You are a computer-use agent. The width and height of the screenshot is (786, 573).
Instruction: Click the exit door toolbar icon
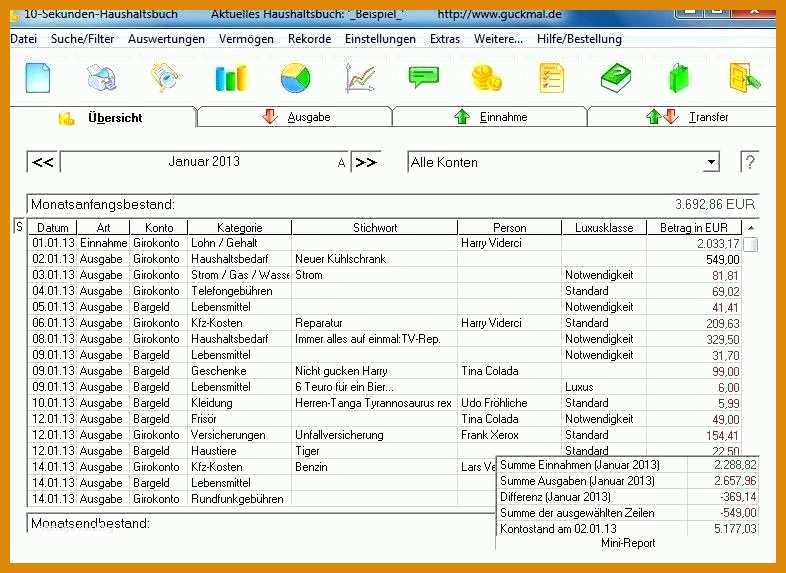(745, 78)
